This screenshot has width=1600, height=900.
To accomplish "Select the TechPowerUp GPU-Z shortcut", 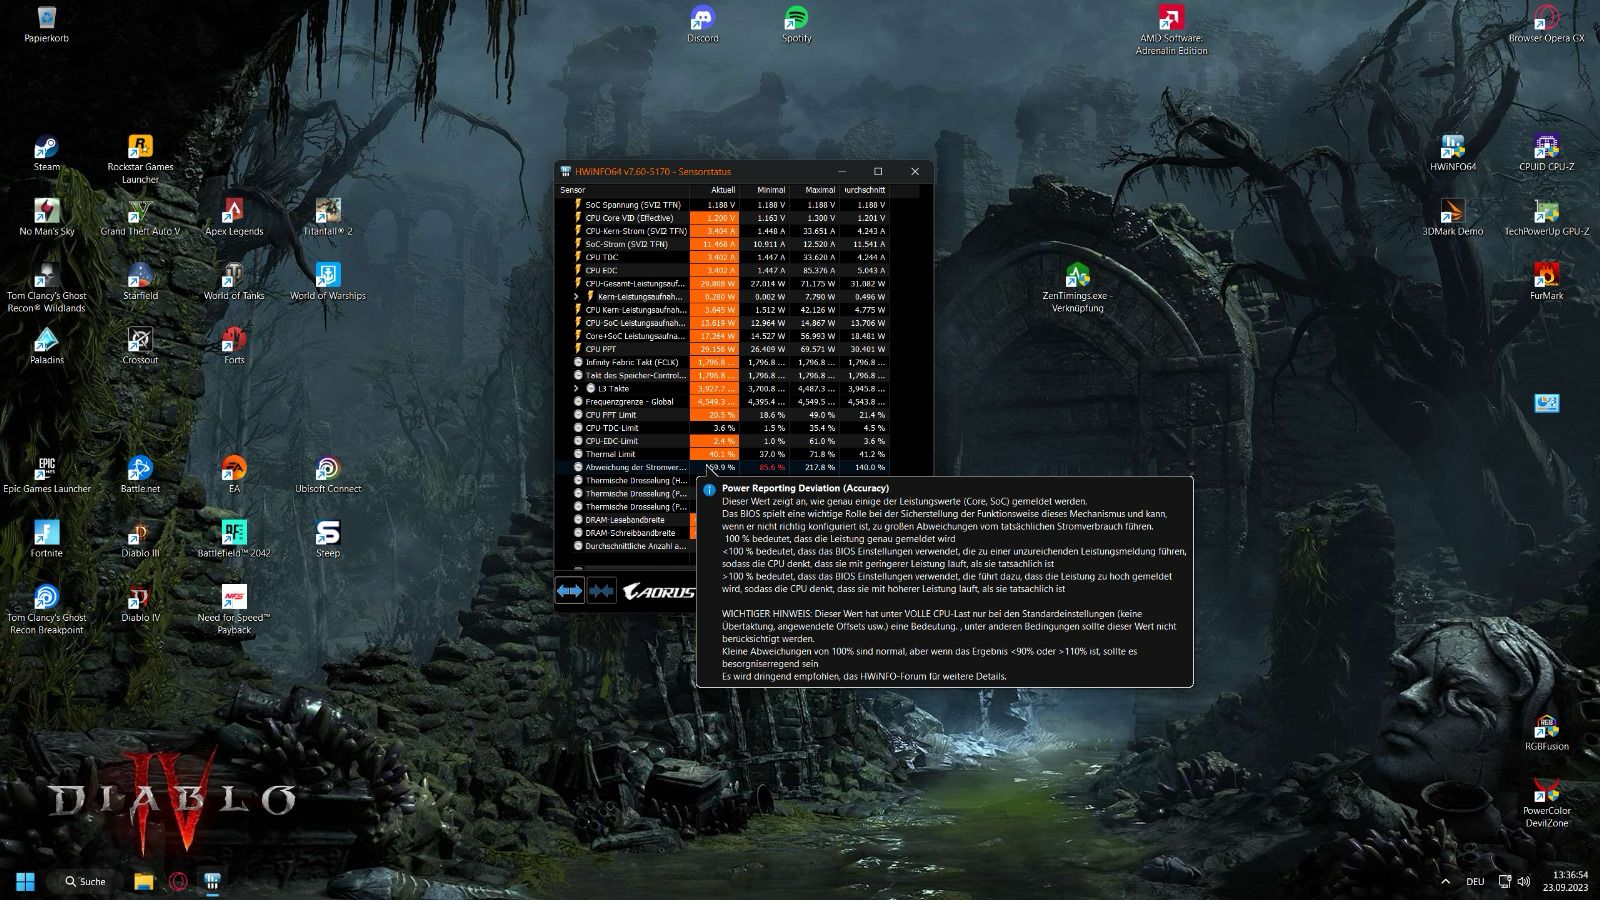I will [x=1546, y=217].
